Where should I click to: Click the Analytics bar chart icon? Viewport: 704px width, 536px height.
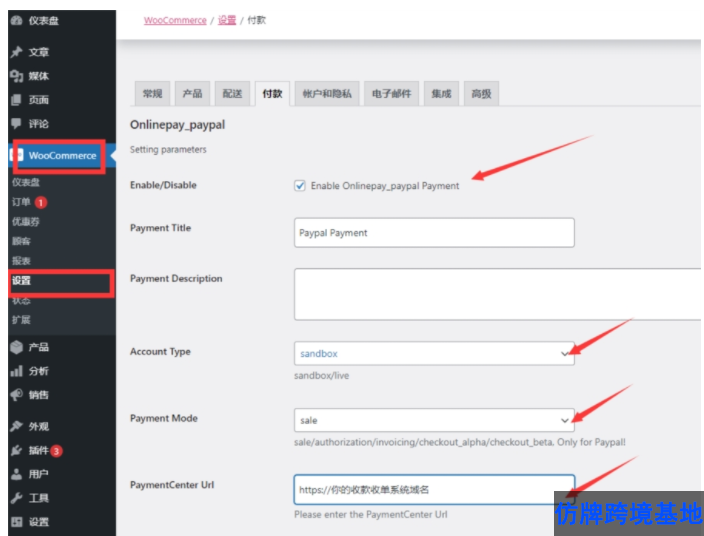point(16,371)
